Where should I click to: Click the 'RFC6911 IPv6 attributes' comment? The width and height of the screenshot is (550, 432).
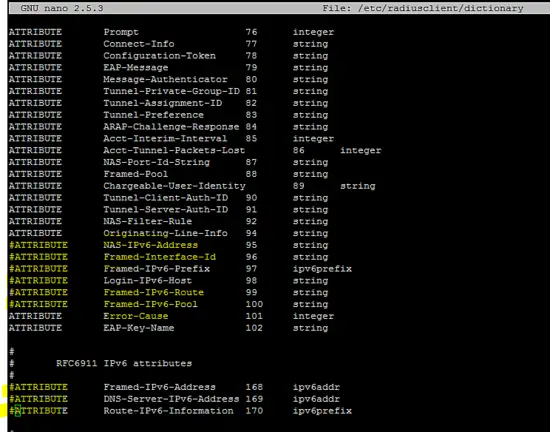(124, 364)
